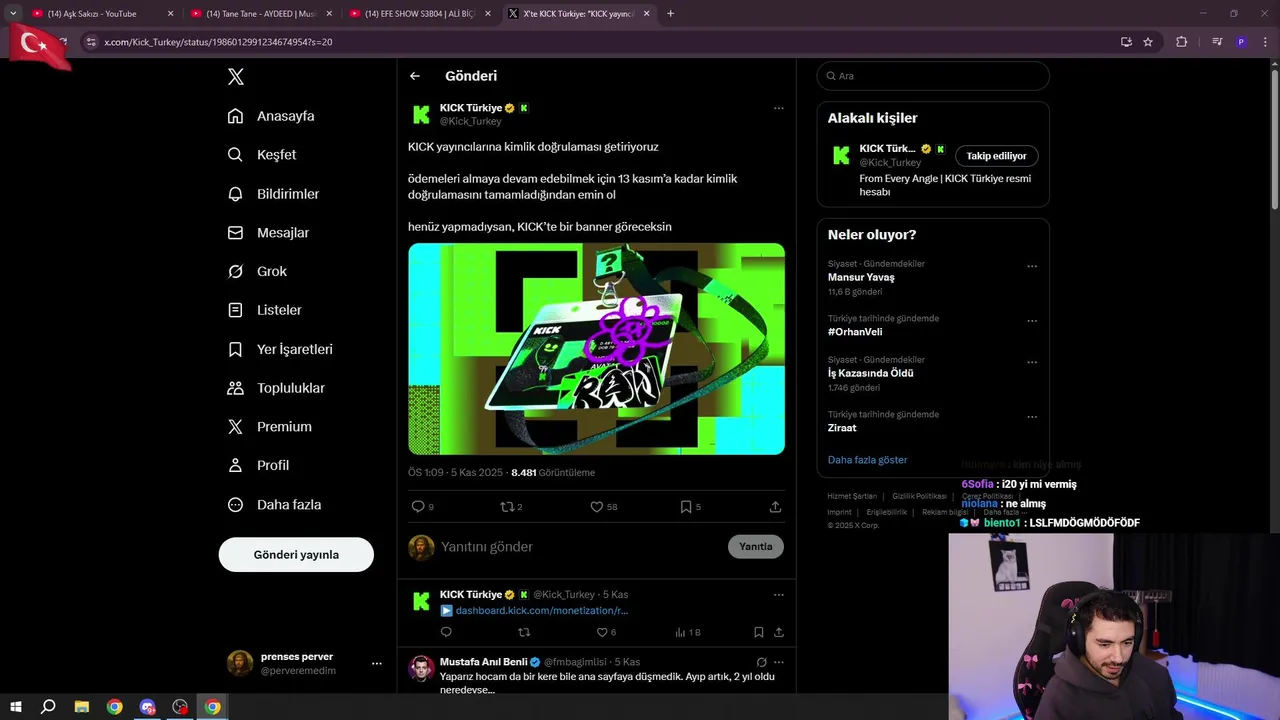Switch to EFE SHOW tab
Screen dimensions: 1280x720
click(x=419, y=14)
